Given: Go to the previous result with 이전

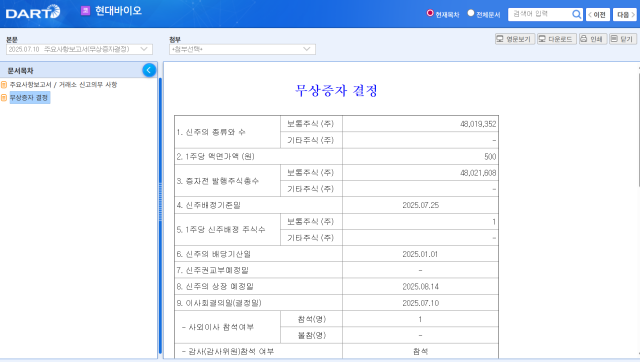Looking at the screenshot, I should pos(598,15).
